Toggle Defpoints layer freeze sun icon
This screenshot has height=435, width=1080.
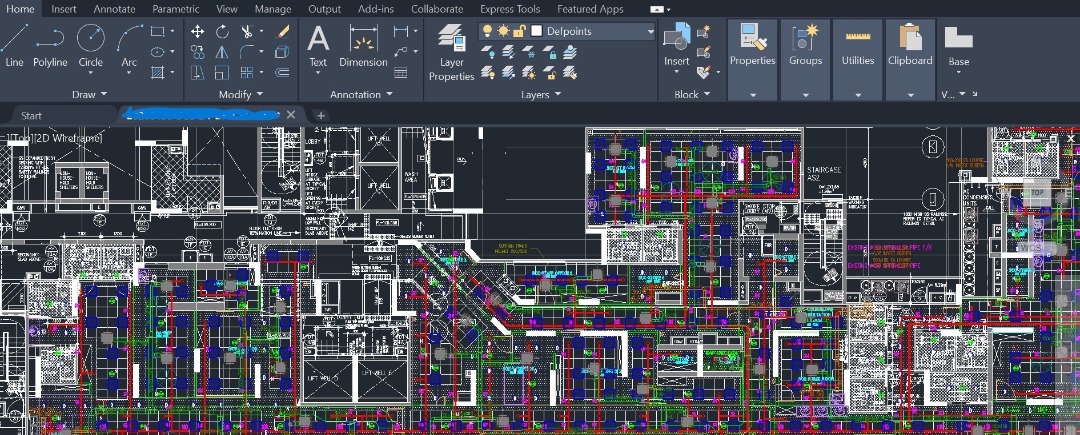[503, 31]
